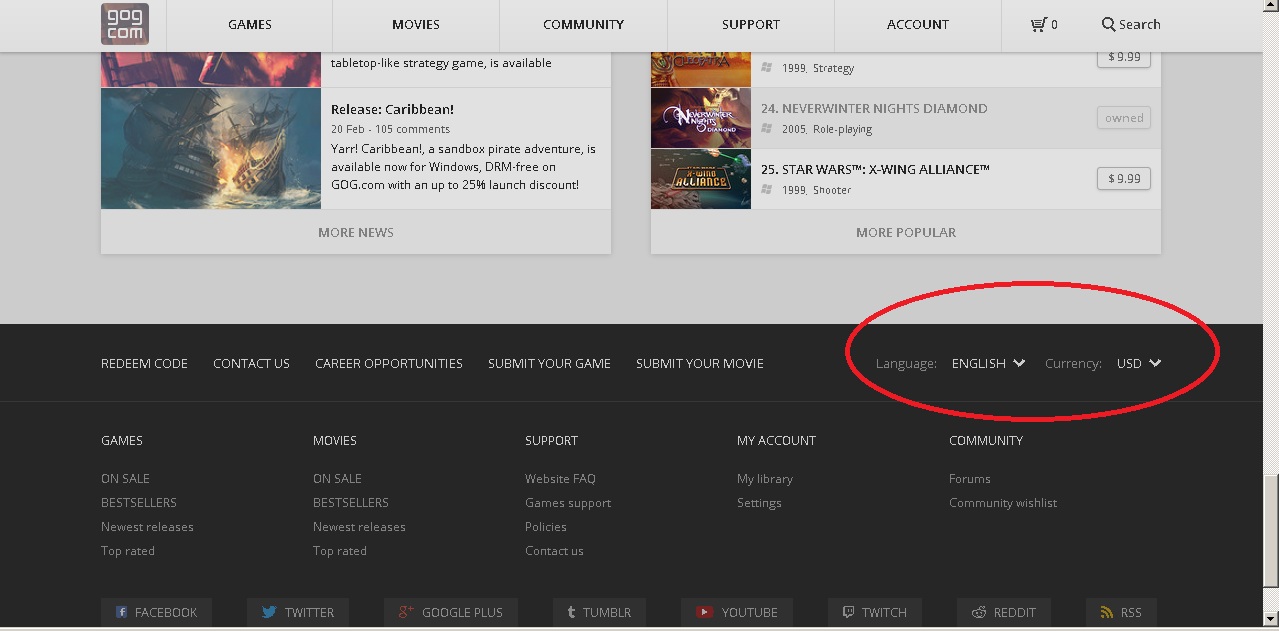1279x631 pixels.
Task: Open SUBMIT YOUR GAME link
Action: point(549,363)
